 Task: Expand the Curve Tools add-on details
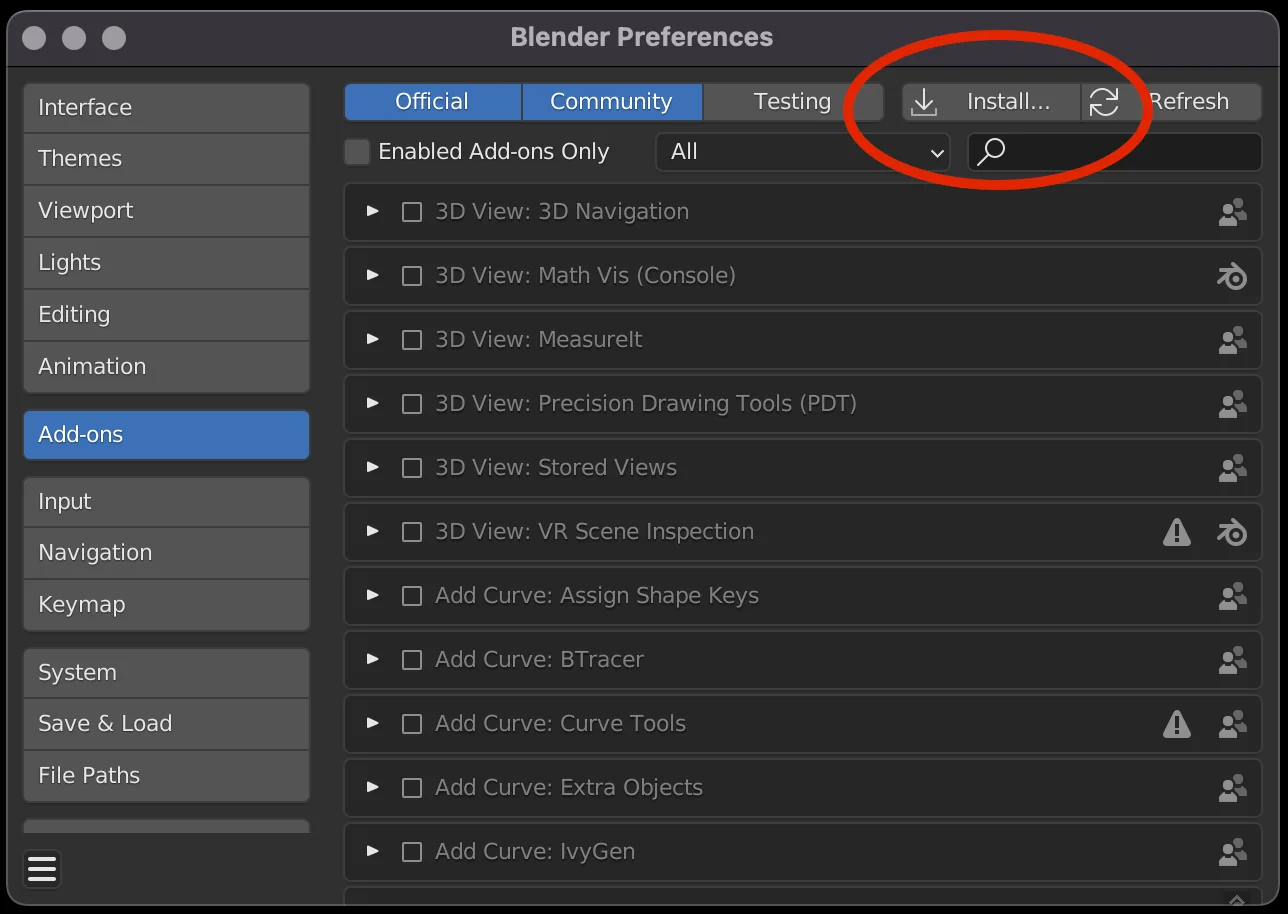[373, 723]
